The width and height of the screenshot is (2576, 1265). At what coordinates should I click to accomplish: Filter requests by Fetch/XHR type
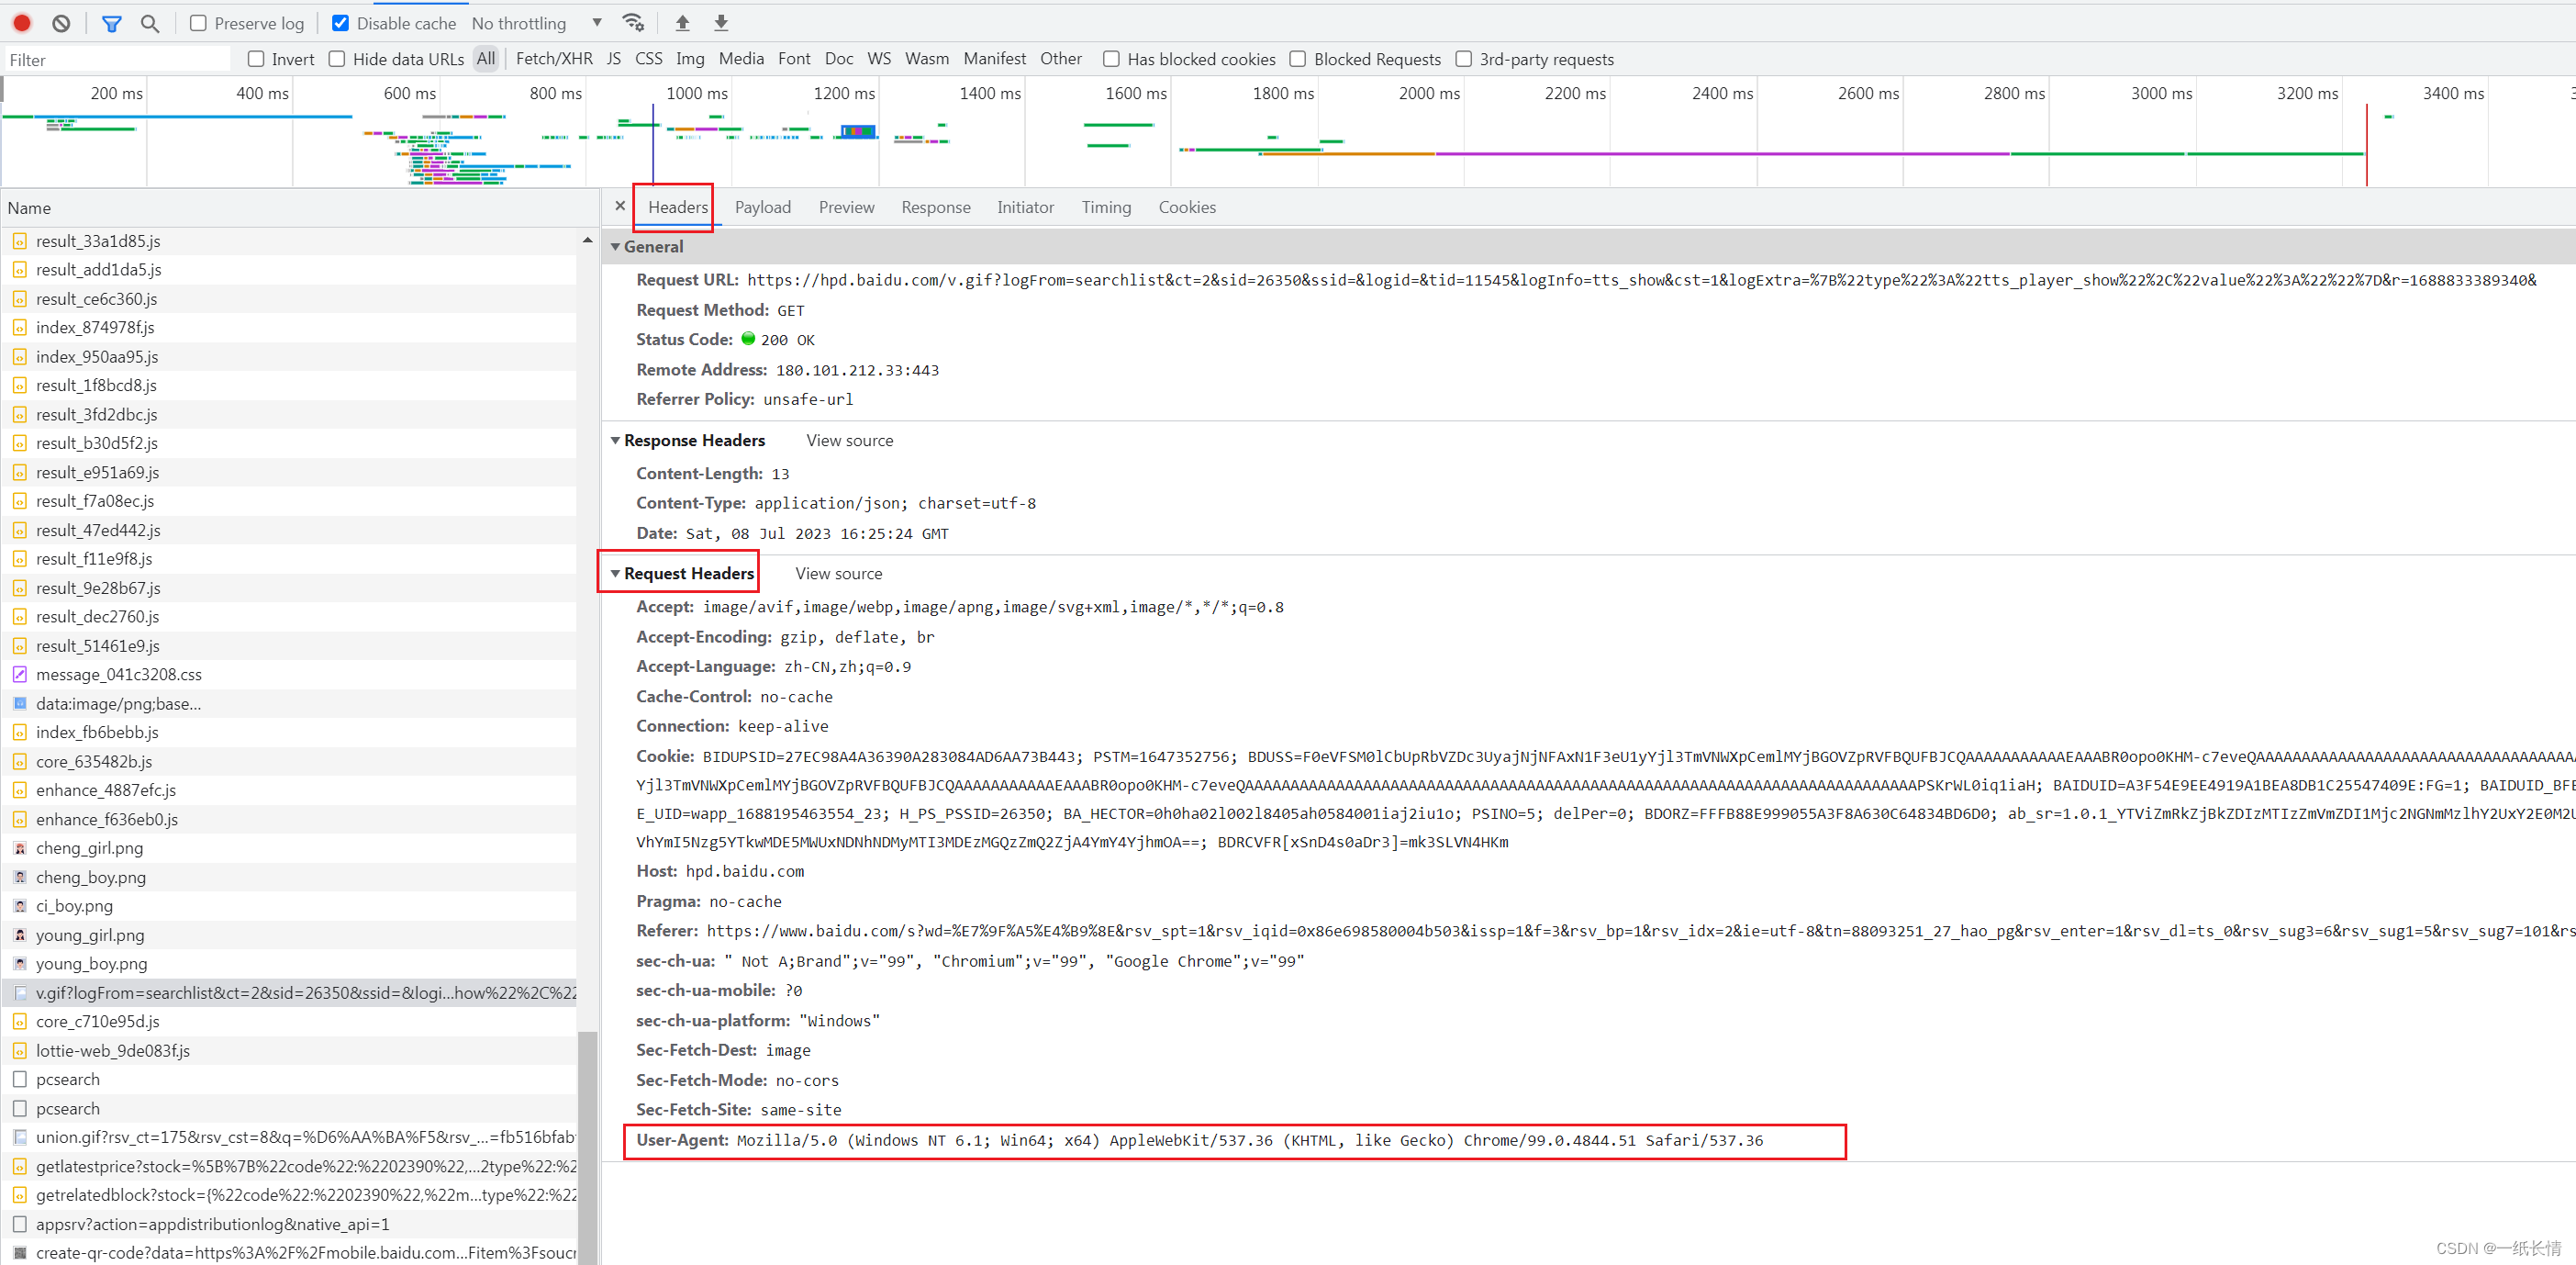coord(554,59)
